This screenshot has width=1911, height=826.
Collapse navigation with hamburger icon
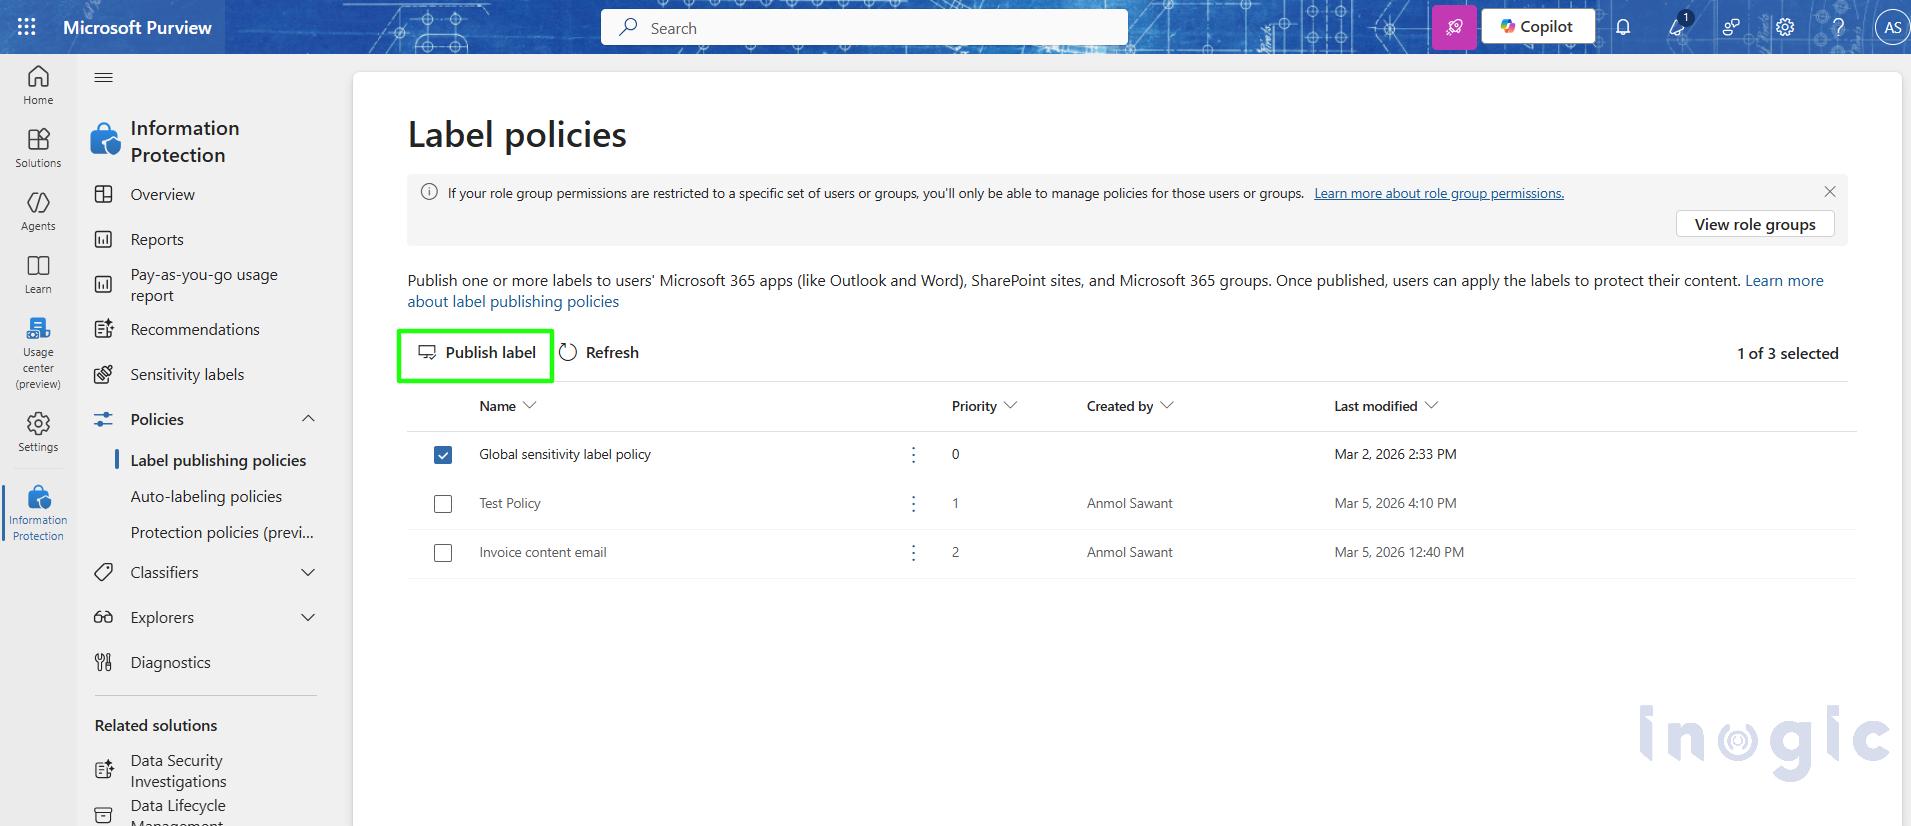pos(104,78)
